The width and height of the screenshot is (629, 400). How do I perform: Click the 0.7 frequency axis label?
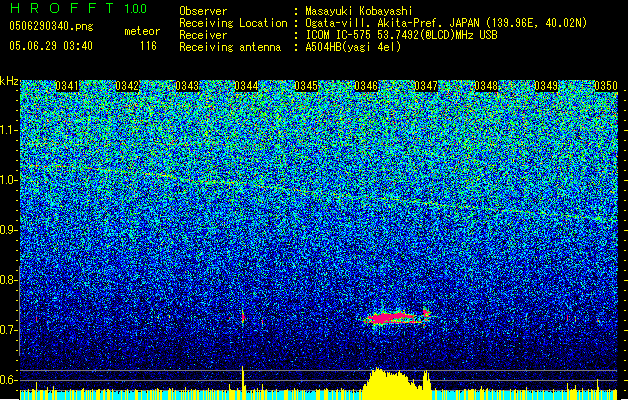click(9, 330)
